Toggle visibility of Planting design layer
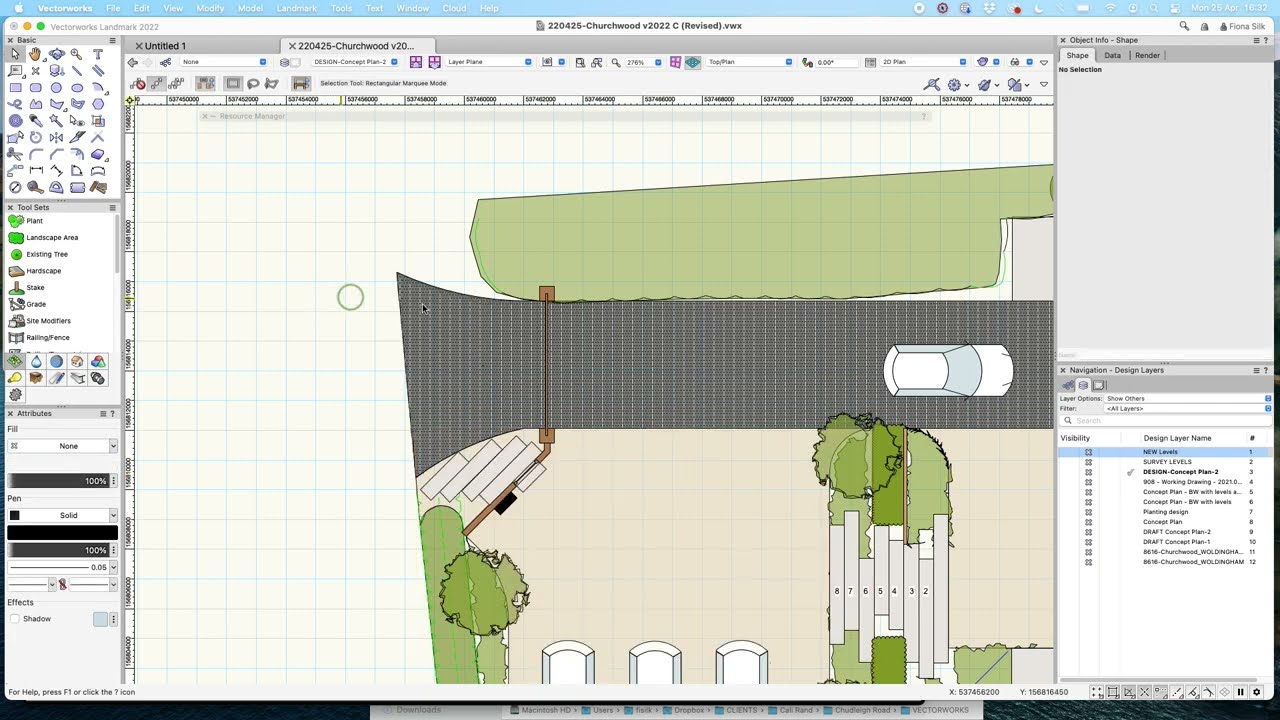This screenshot has width=1280, height=720. point(1089,512)
